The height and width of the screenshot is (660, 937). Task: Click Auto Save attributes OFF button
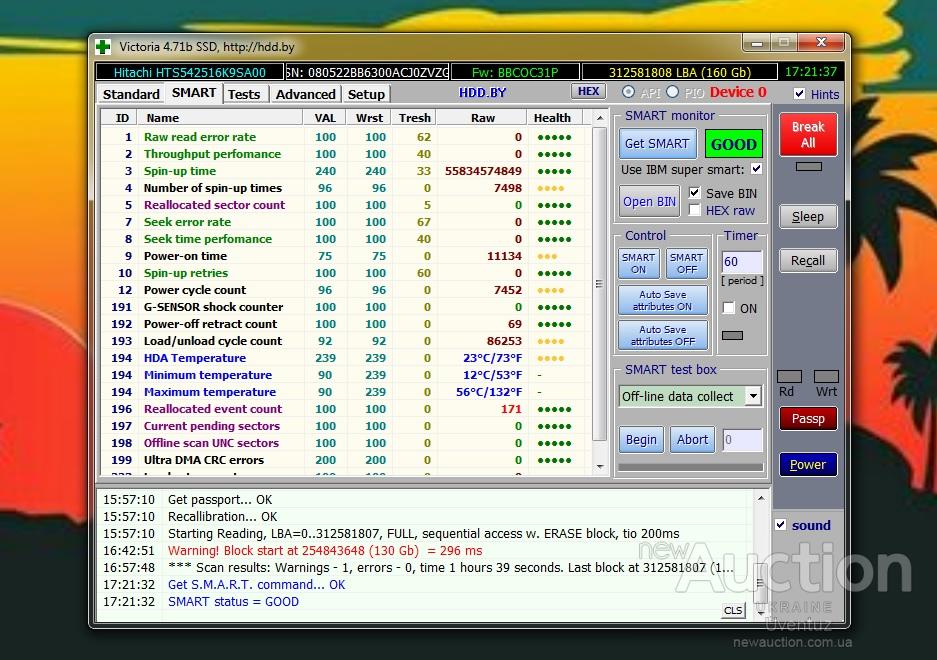coord(663,335)
